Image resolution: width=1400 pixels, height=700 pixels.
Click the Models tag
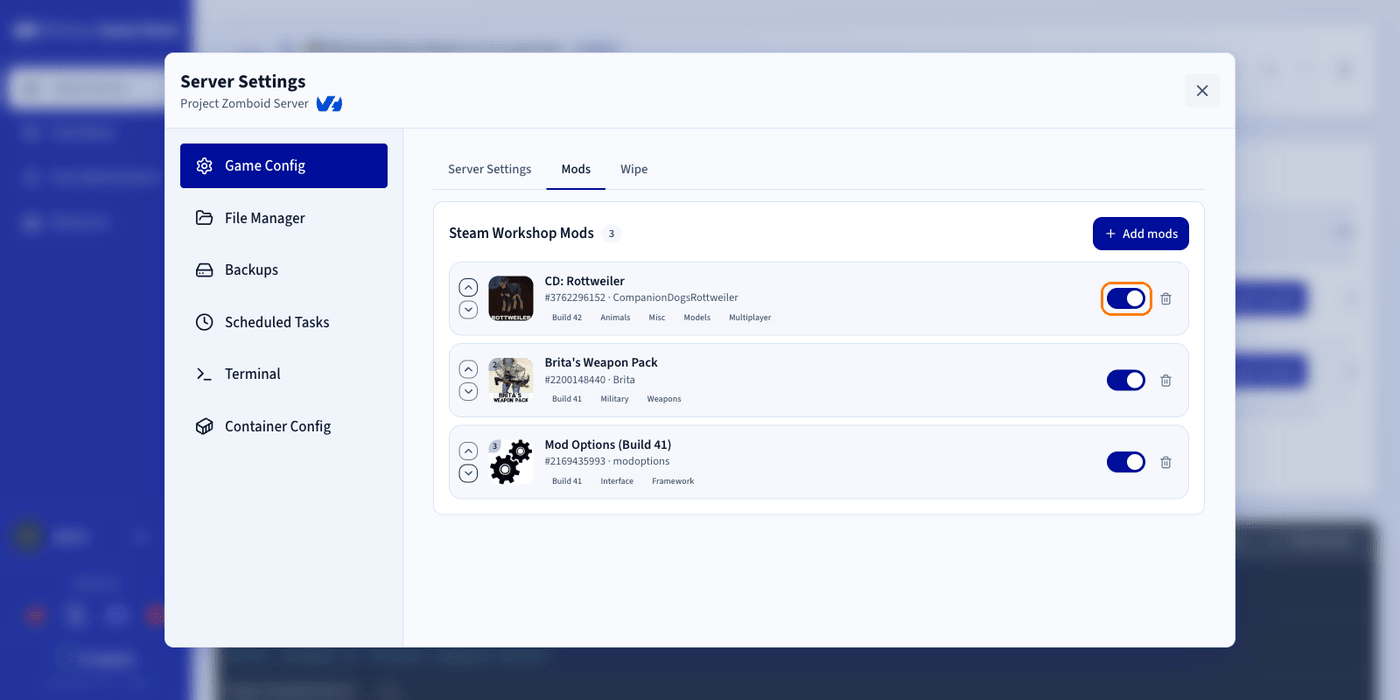[697, 317]
